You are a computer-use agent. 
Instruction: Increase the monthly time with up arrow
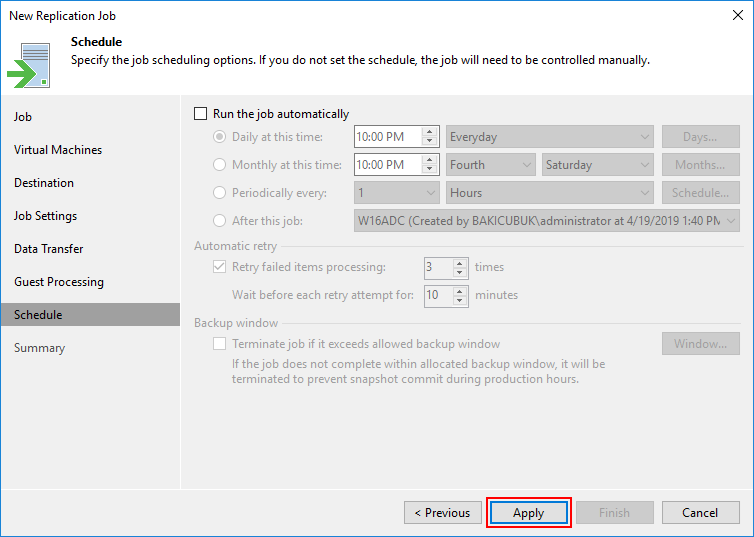pos(429,160)
